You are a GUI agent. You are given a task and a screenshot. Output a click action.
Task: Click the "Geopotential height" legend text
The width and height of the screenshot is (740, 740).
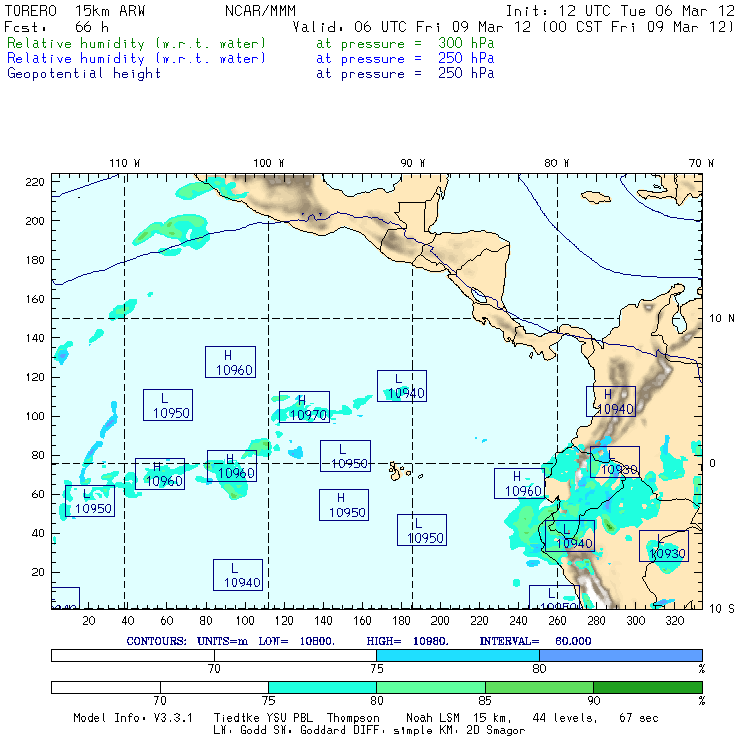(x=84, y=74)
